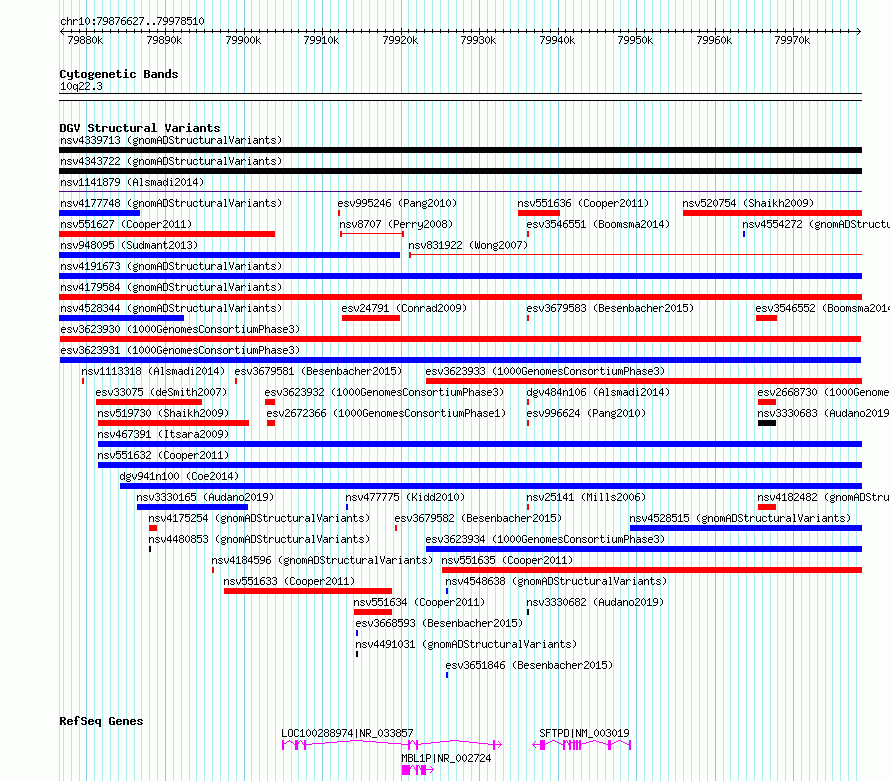Click the nsv520754 (Shaikh2009) variant bar
Screen dimensions: 890x781
[x=772, y=213]
